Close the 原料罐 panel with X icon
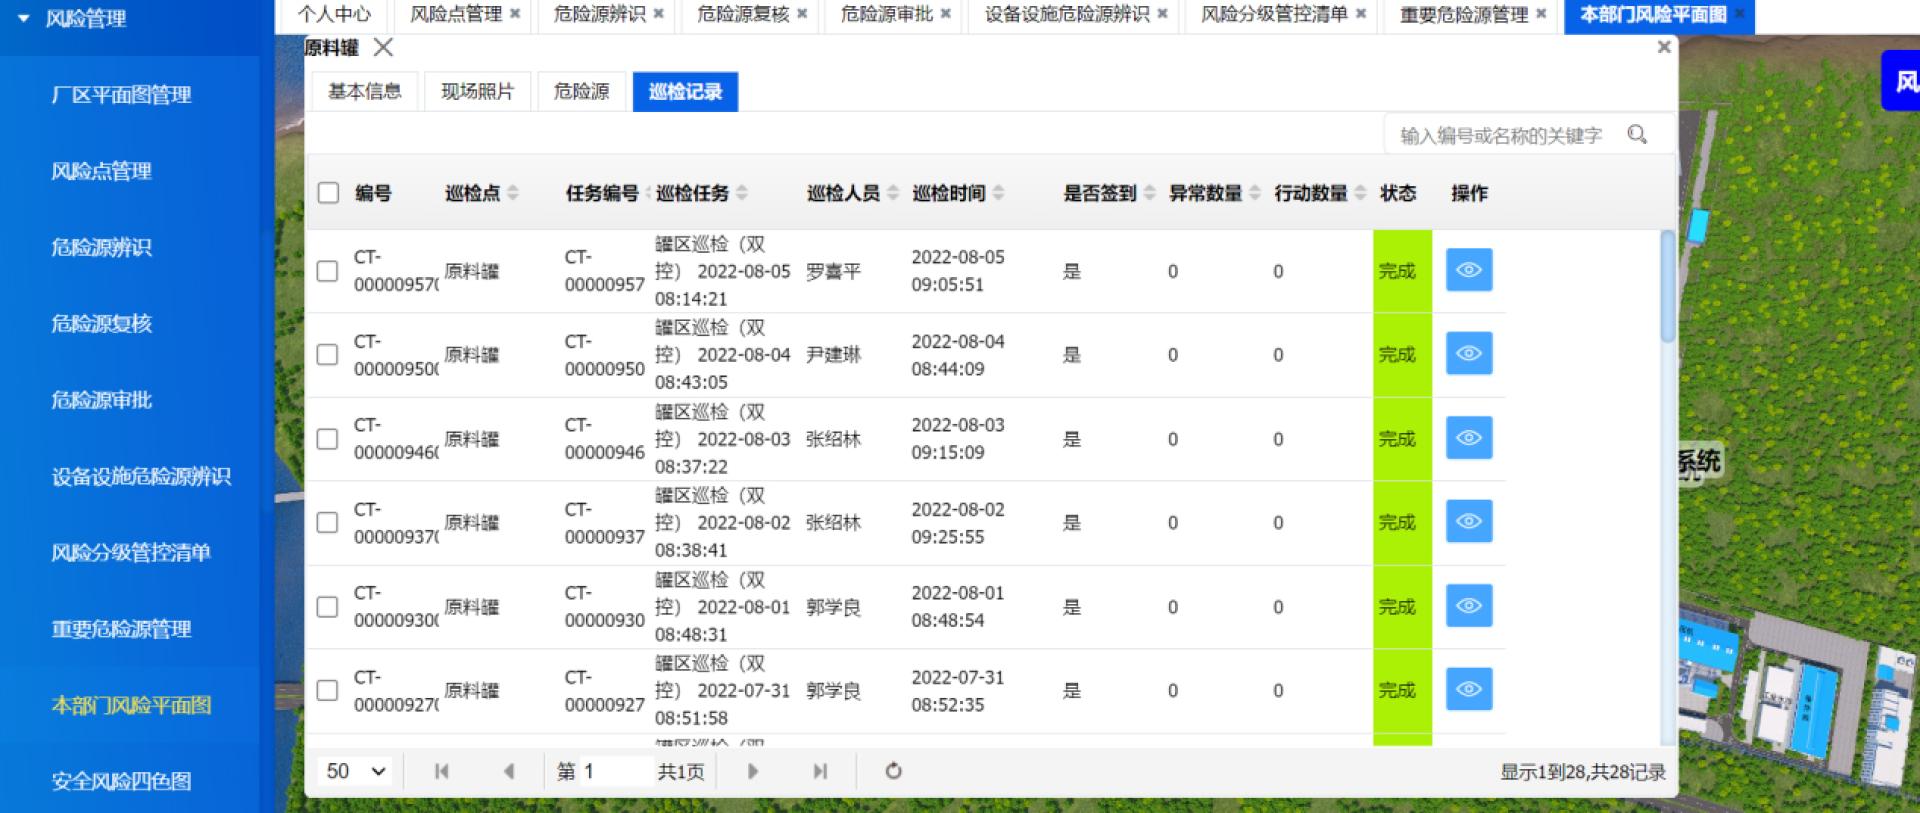This screenshot has height=813, width=1920. coord(383,47)
